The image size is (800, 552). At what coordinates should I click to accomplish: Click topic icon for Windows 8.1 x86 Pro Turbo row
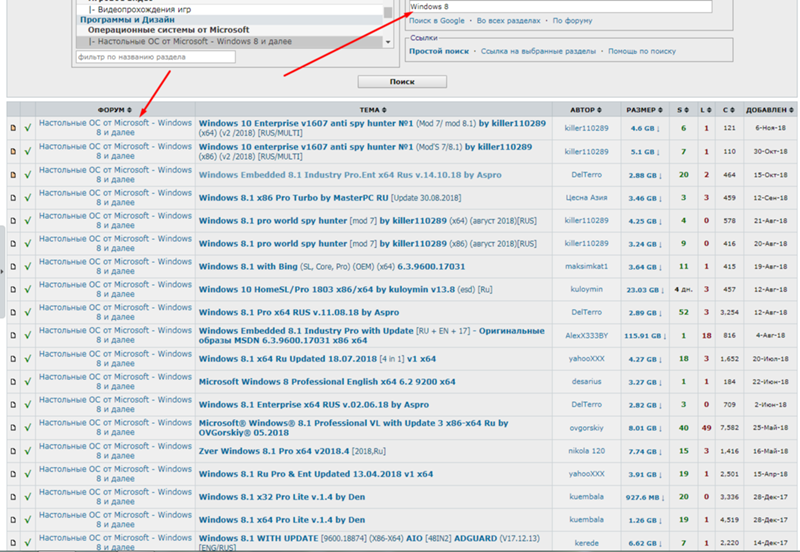pyautogui.click(x=13, y=197)
